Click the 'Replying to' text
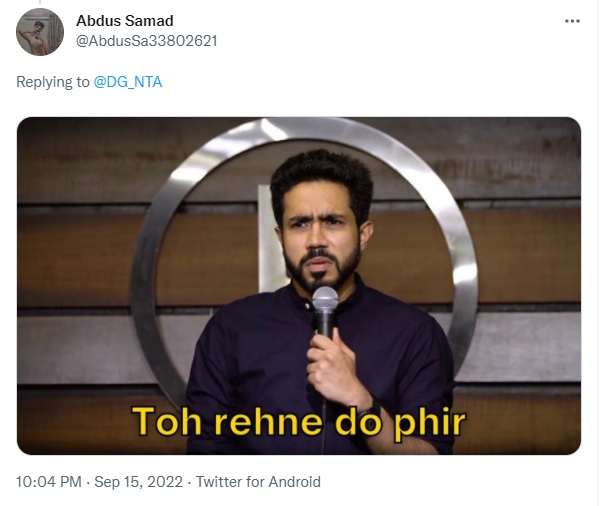This screenshot has width=603, height=506. pos(52,82)
